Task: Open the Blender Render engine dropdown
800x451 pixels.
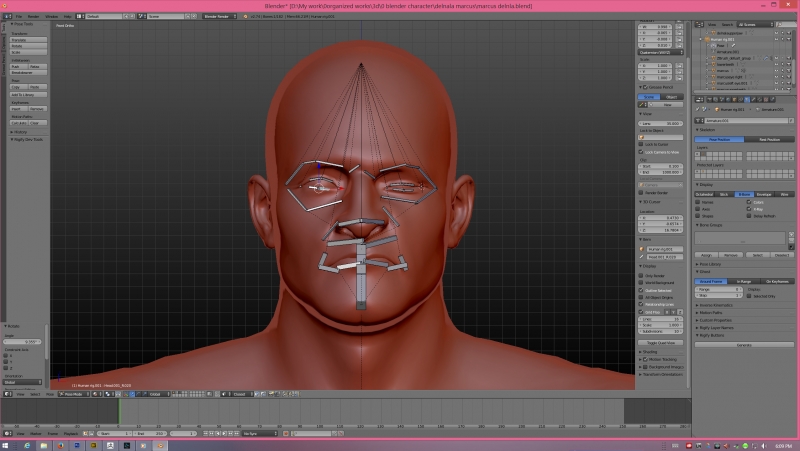Action: (x=220, y=17)
